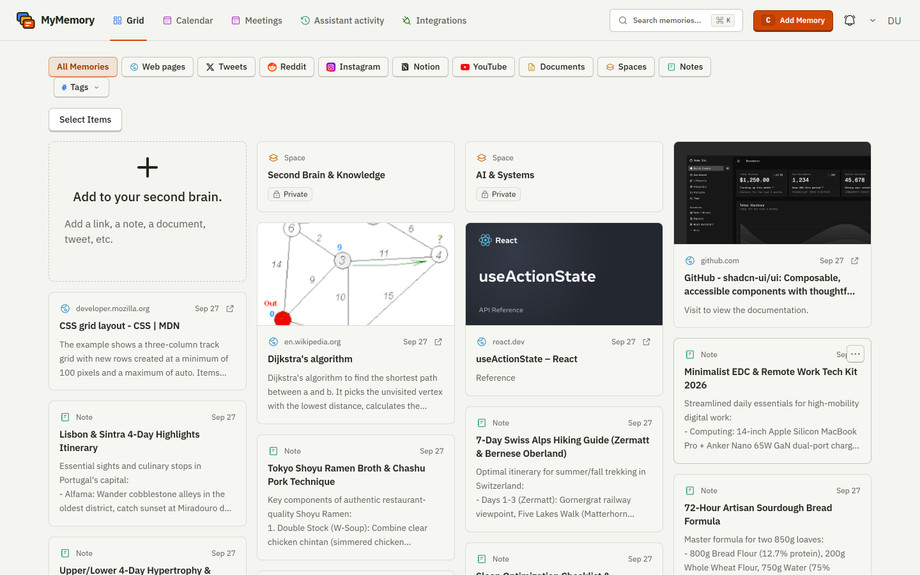The image size is (920, 575).
Task: Open external link icon on CSS grid layout card
Action: click(x=230, y=309)
